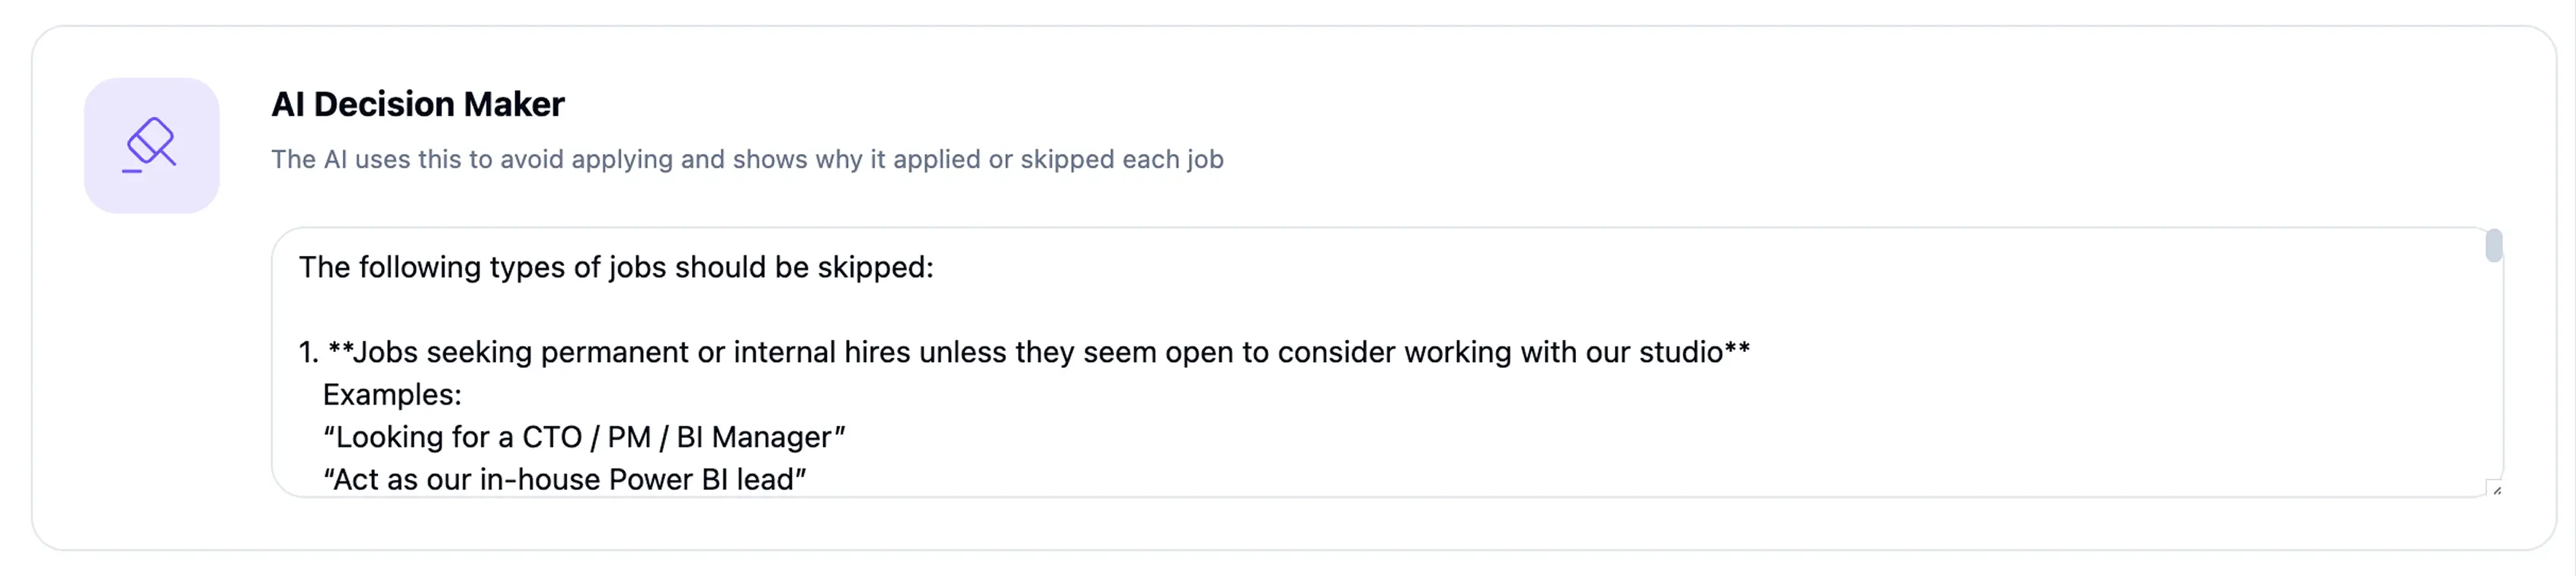The height and width of the screenshot is (576, 2576).
Task: Select the 'AI Decision Maker' heading text
Action: pos(418,103)
